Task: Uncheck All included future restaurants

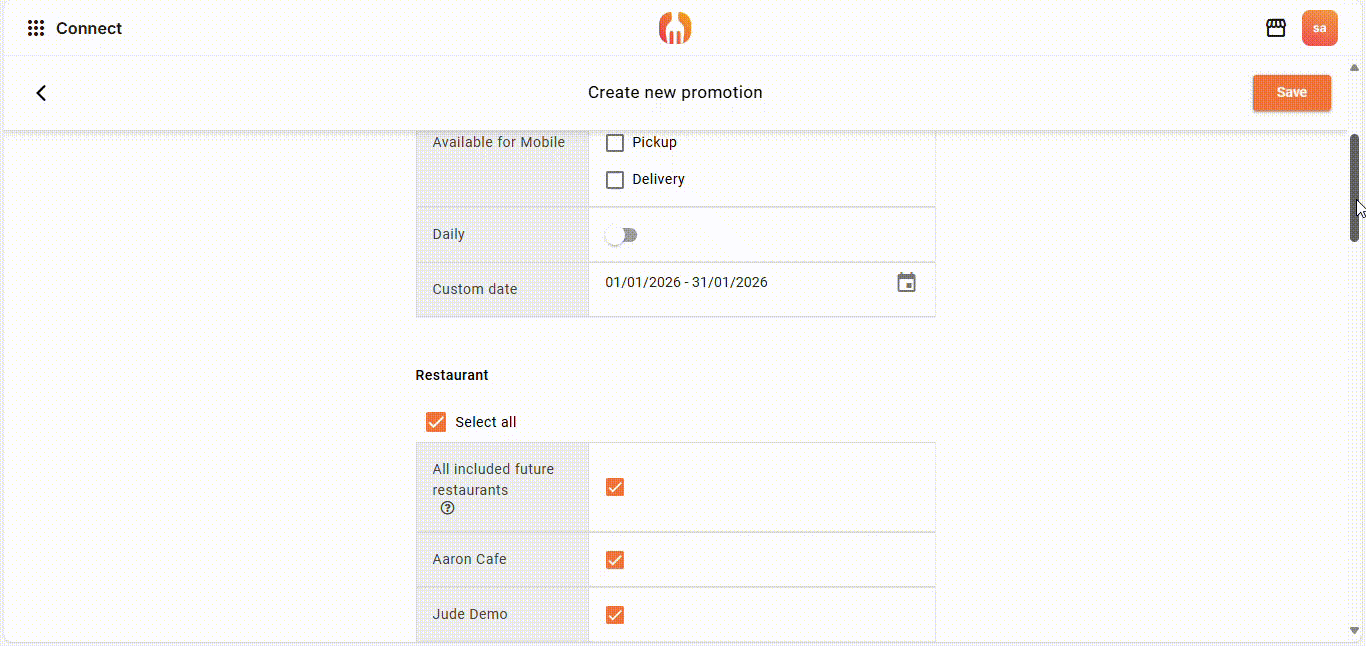Action: click(x=615, y=487)
